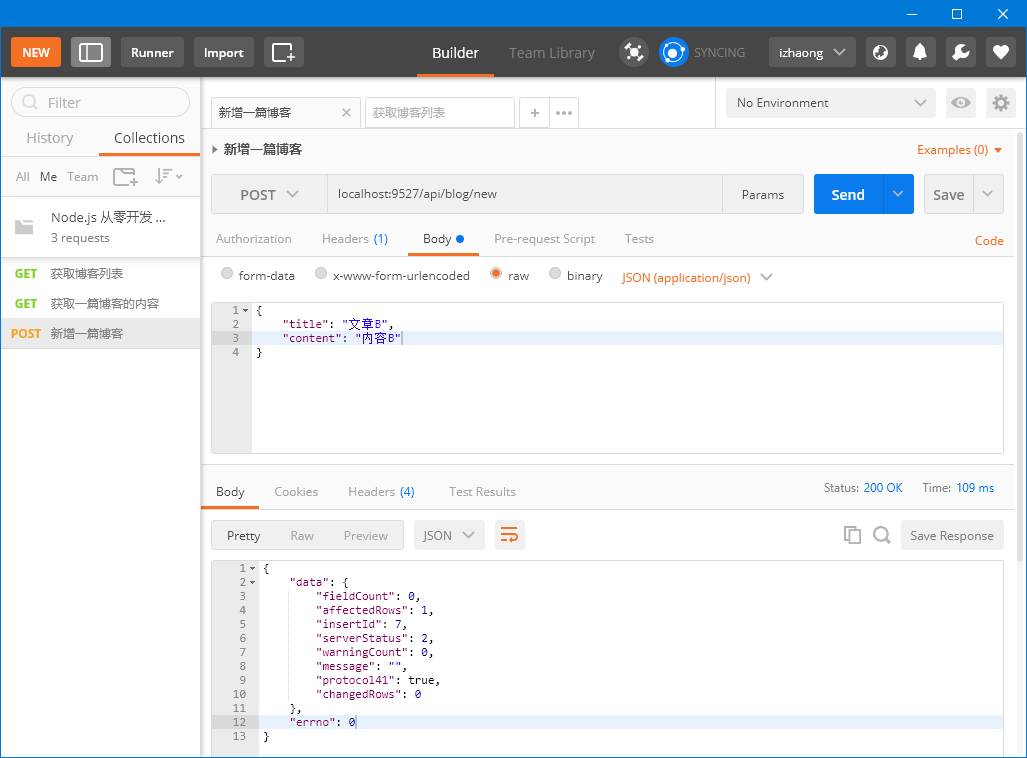Open the request Headers (1) tab
Screen dimensions: 1027x758
pyautogui.click(x=355, y=239)
